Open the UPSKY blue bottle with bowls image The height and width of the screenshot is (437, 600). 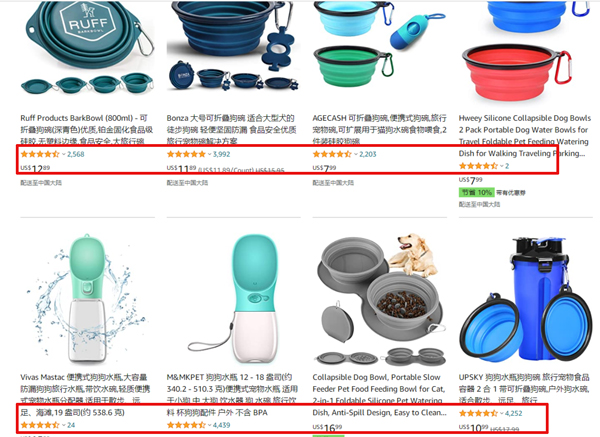(525, 299)
